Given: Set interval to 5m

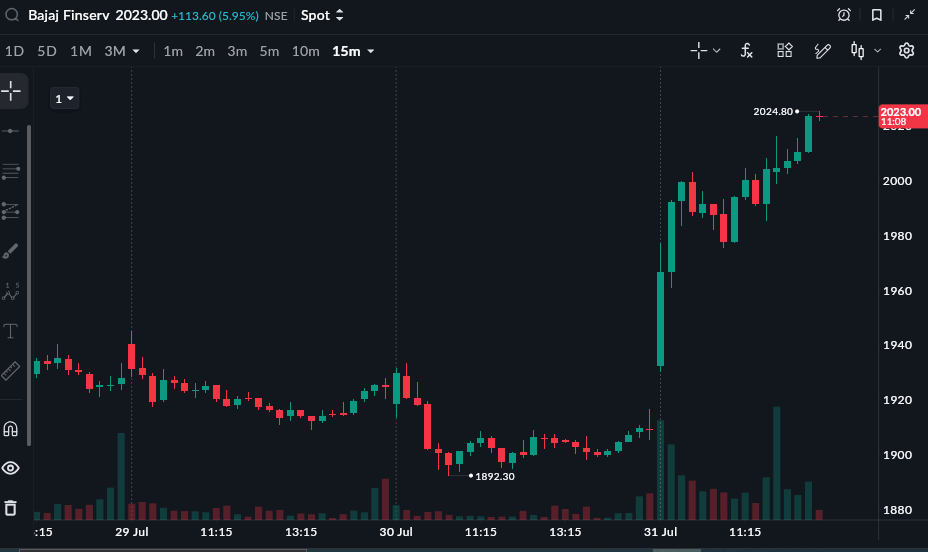Looking at the screenshot, I should [269, 51].
